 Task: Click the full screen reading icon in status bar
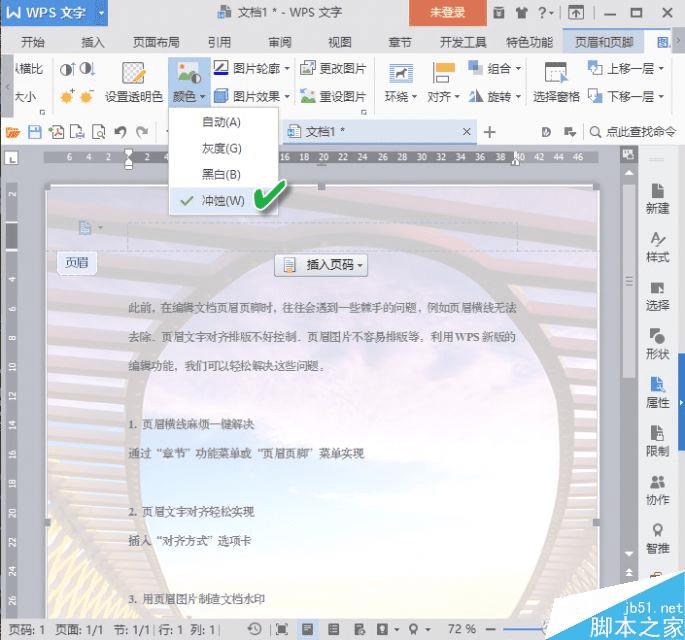[282, 629]
